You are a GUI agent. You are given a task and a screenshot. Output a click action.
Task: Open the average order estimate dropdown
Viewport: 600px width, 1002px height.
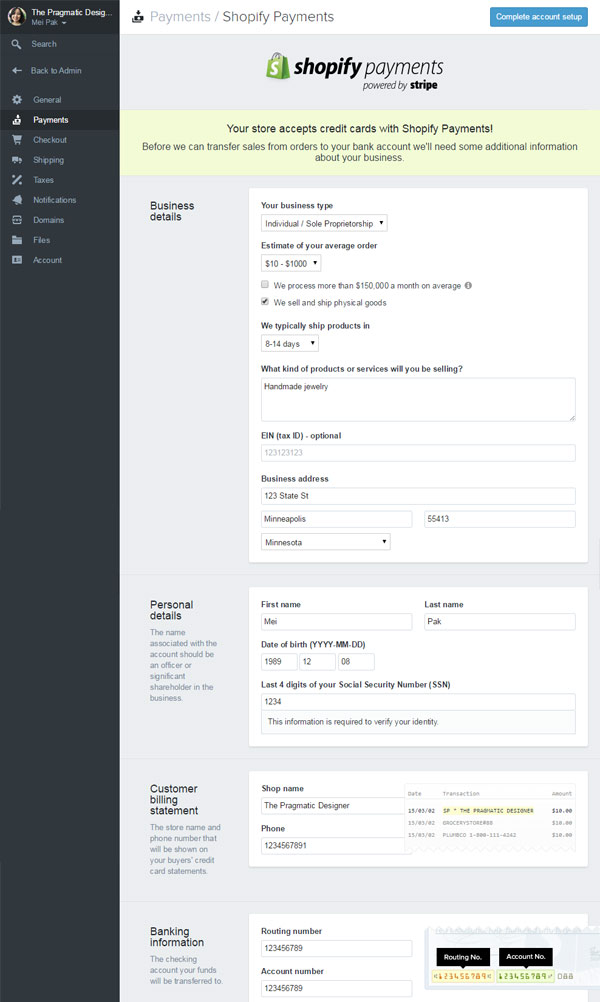[291, 263]
